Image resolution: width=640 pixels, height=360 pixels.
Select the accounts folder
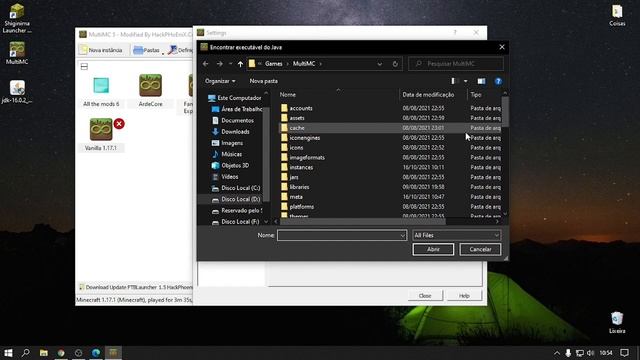click(x=390, y=108)
